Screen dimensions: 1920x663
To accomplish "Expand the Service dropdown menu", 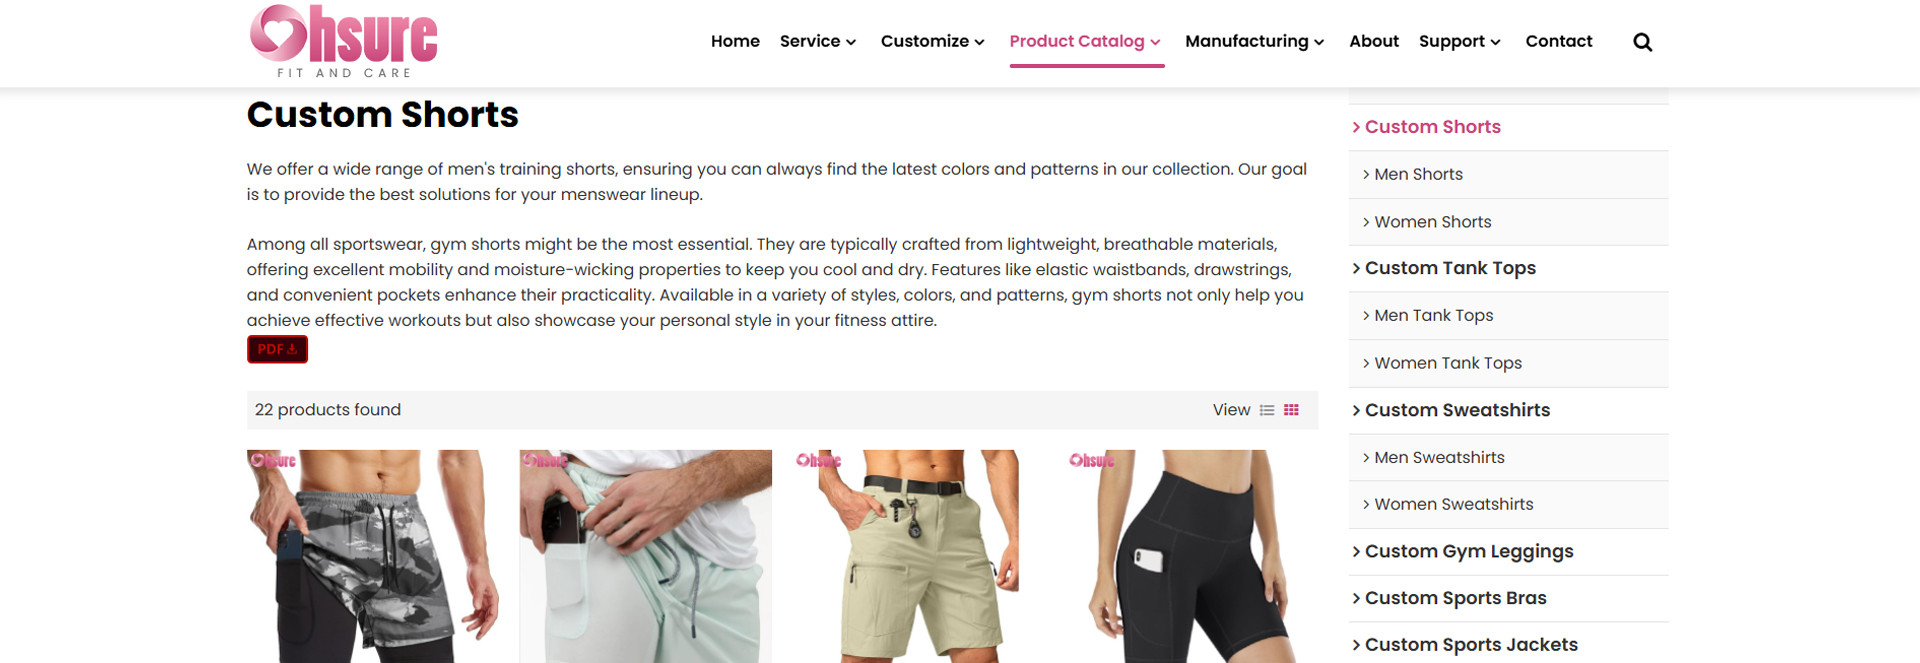I will (x=818, y=41).
